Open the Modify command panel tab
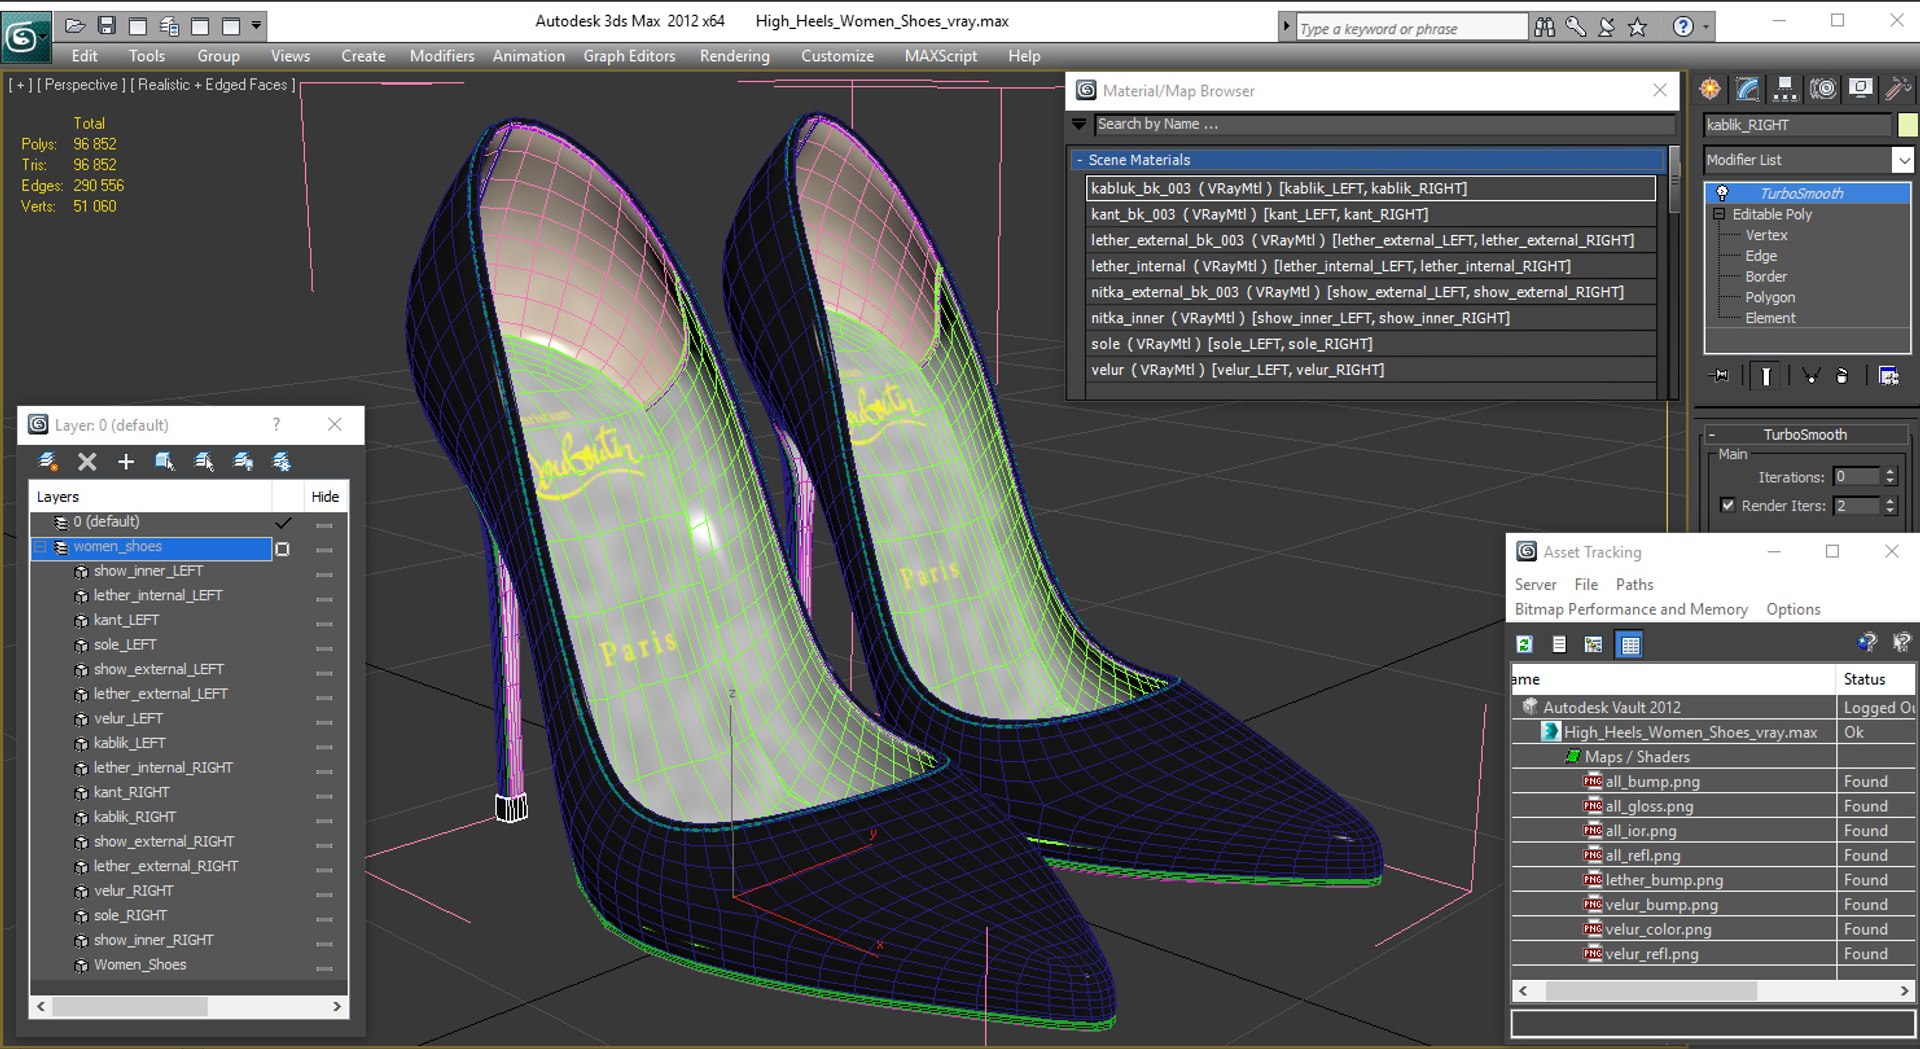This screenshot has width=1920, height=1049. pos(1748,89)
